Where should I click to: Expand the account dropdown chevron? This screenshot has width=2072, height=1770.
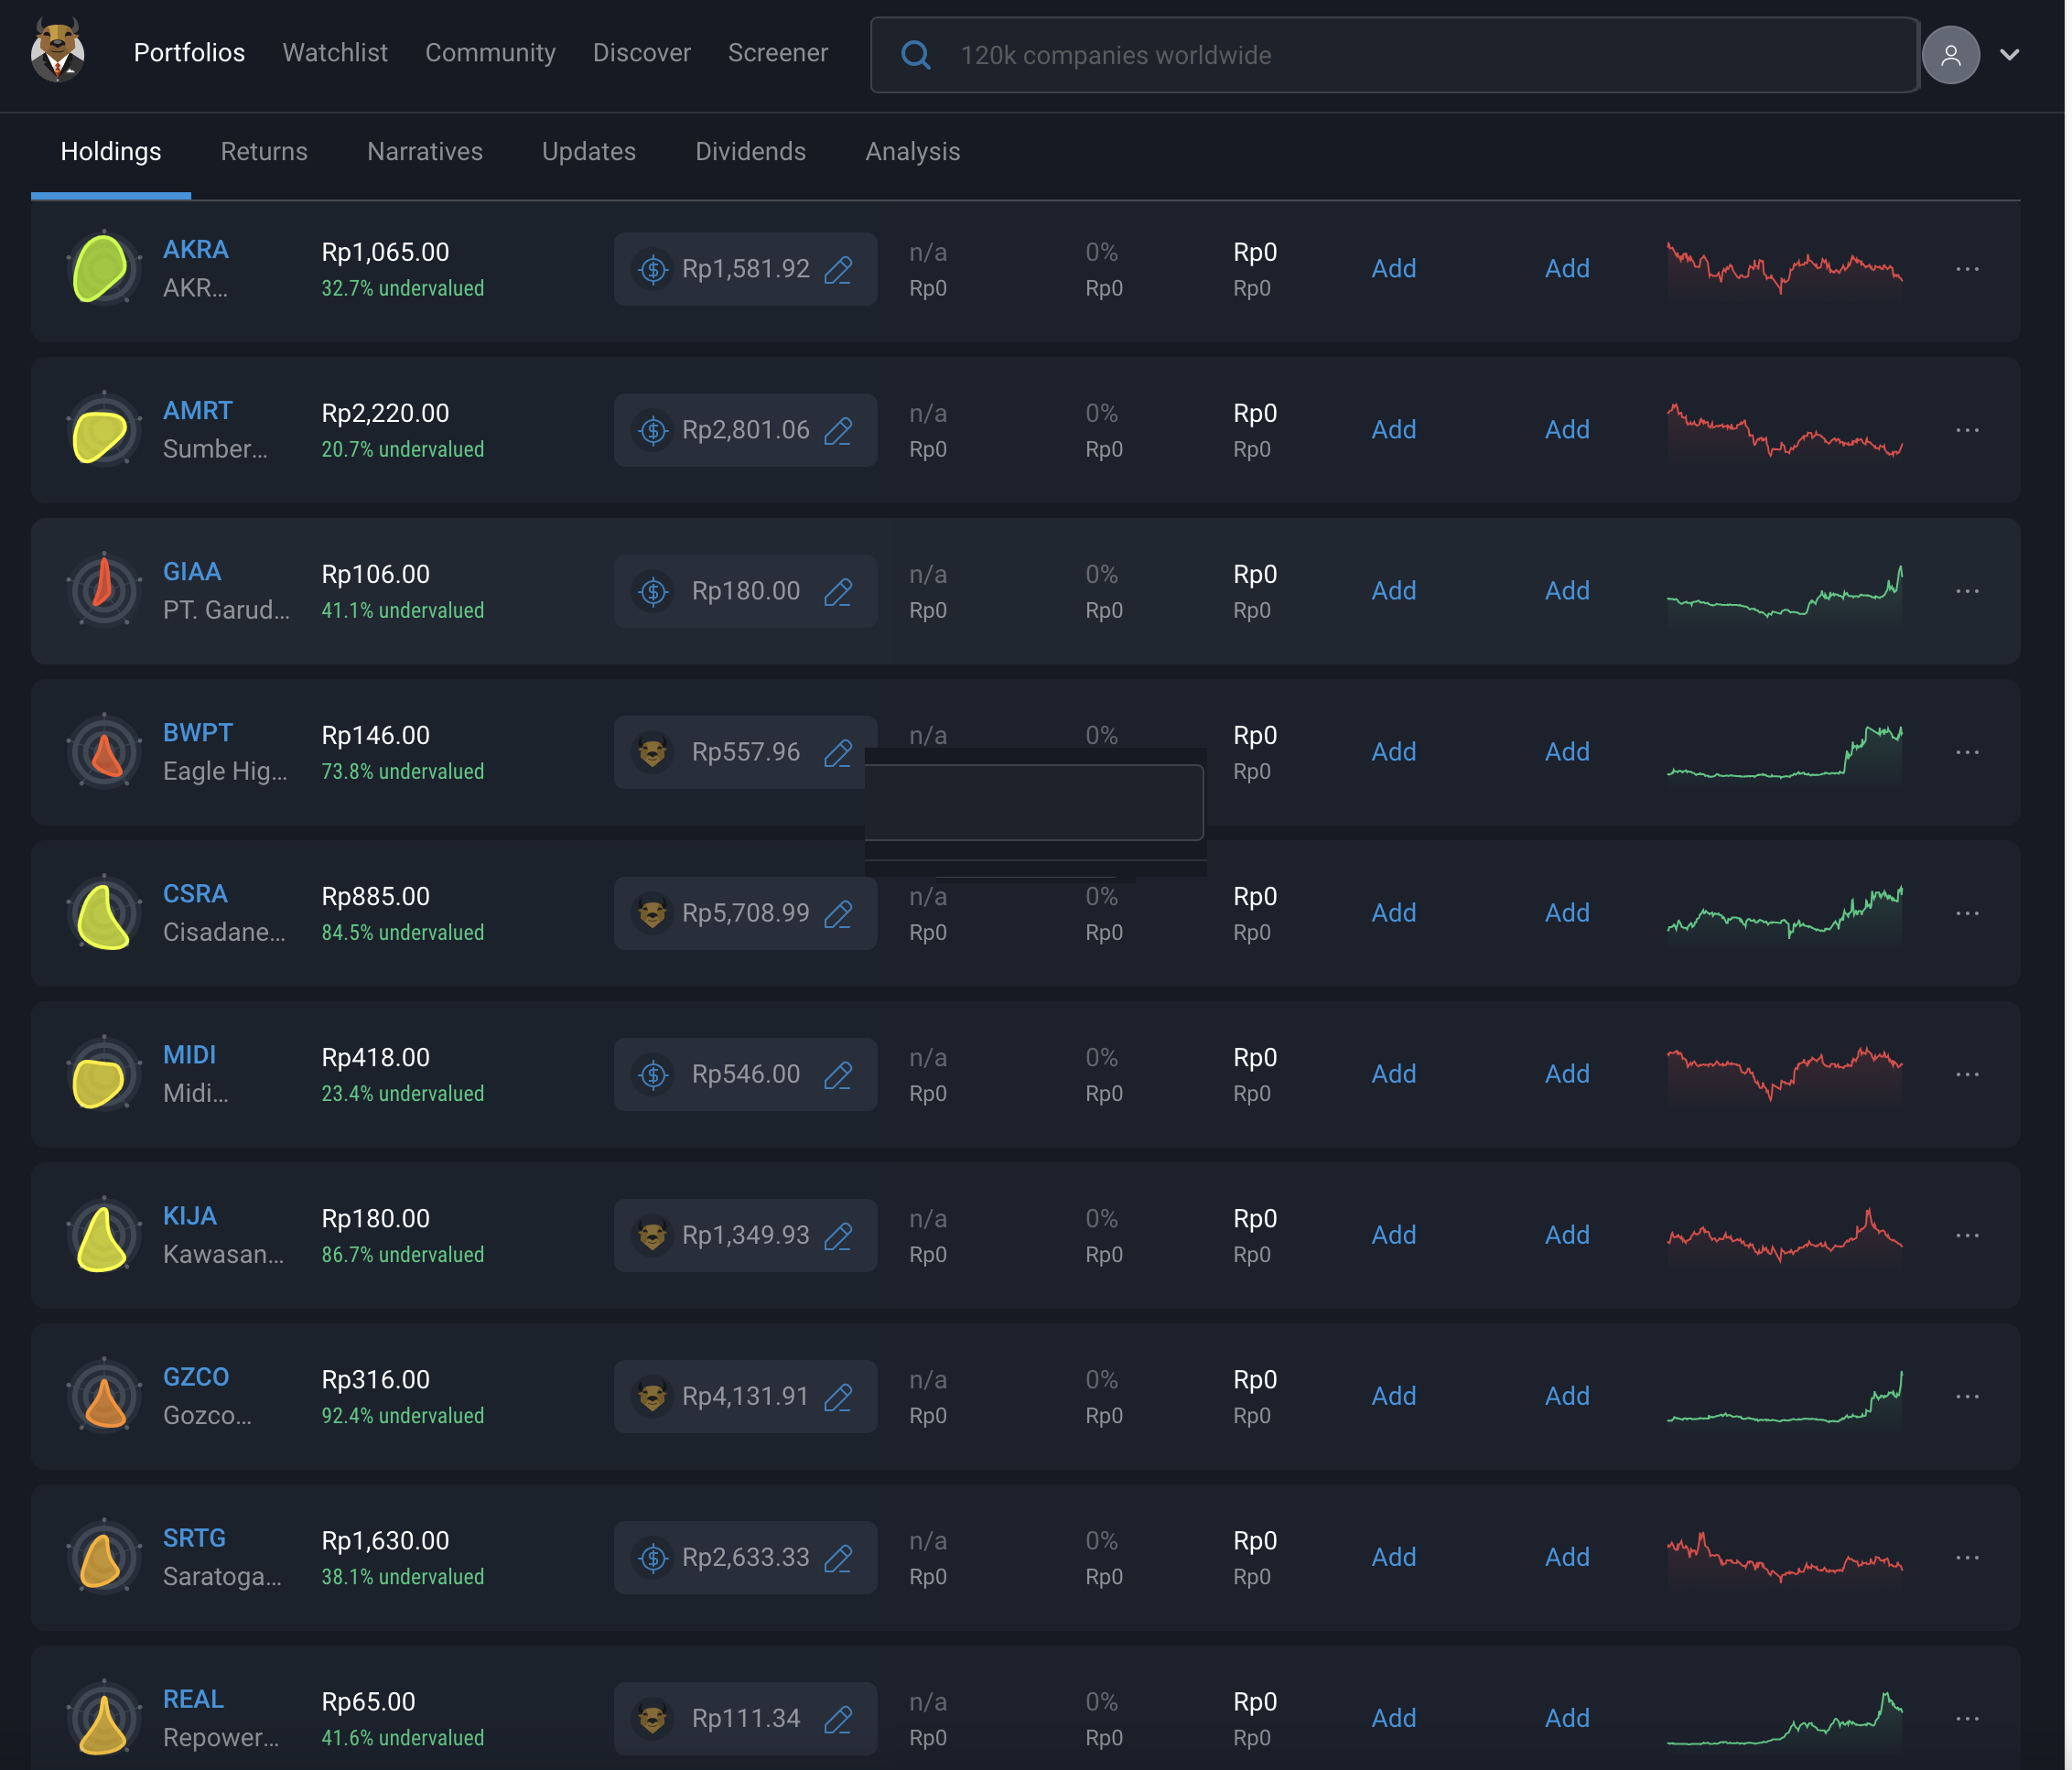point(2009,55)
